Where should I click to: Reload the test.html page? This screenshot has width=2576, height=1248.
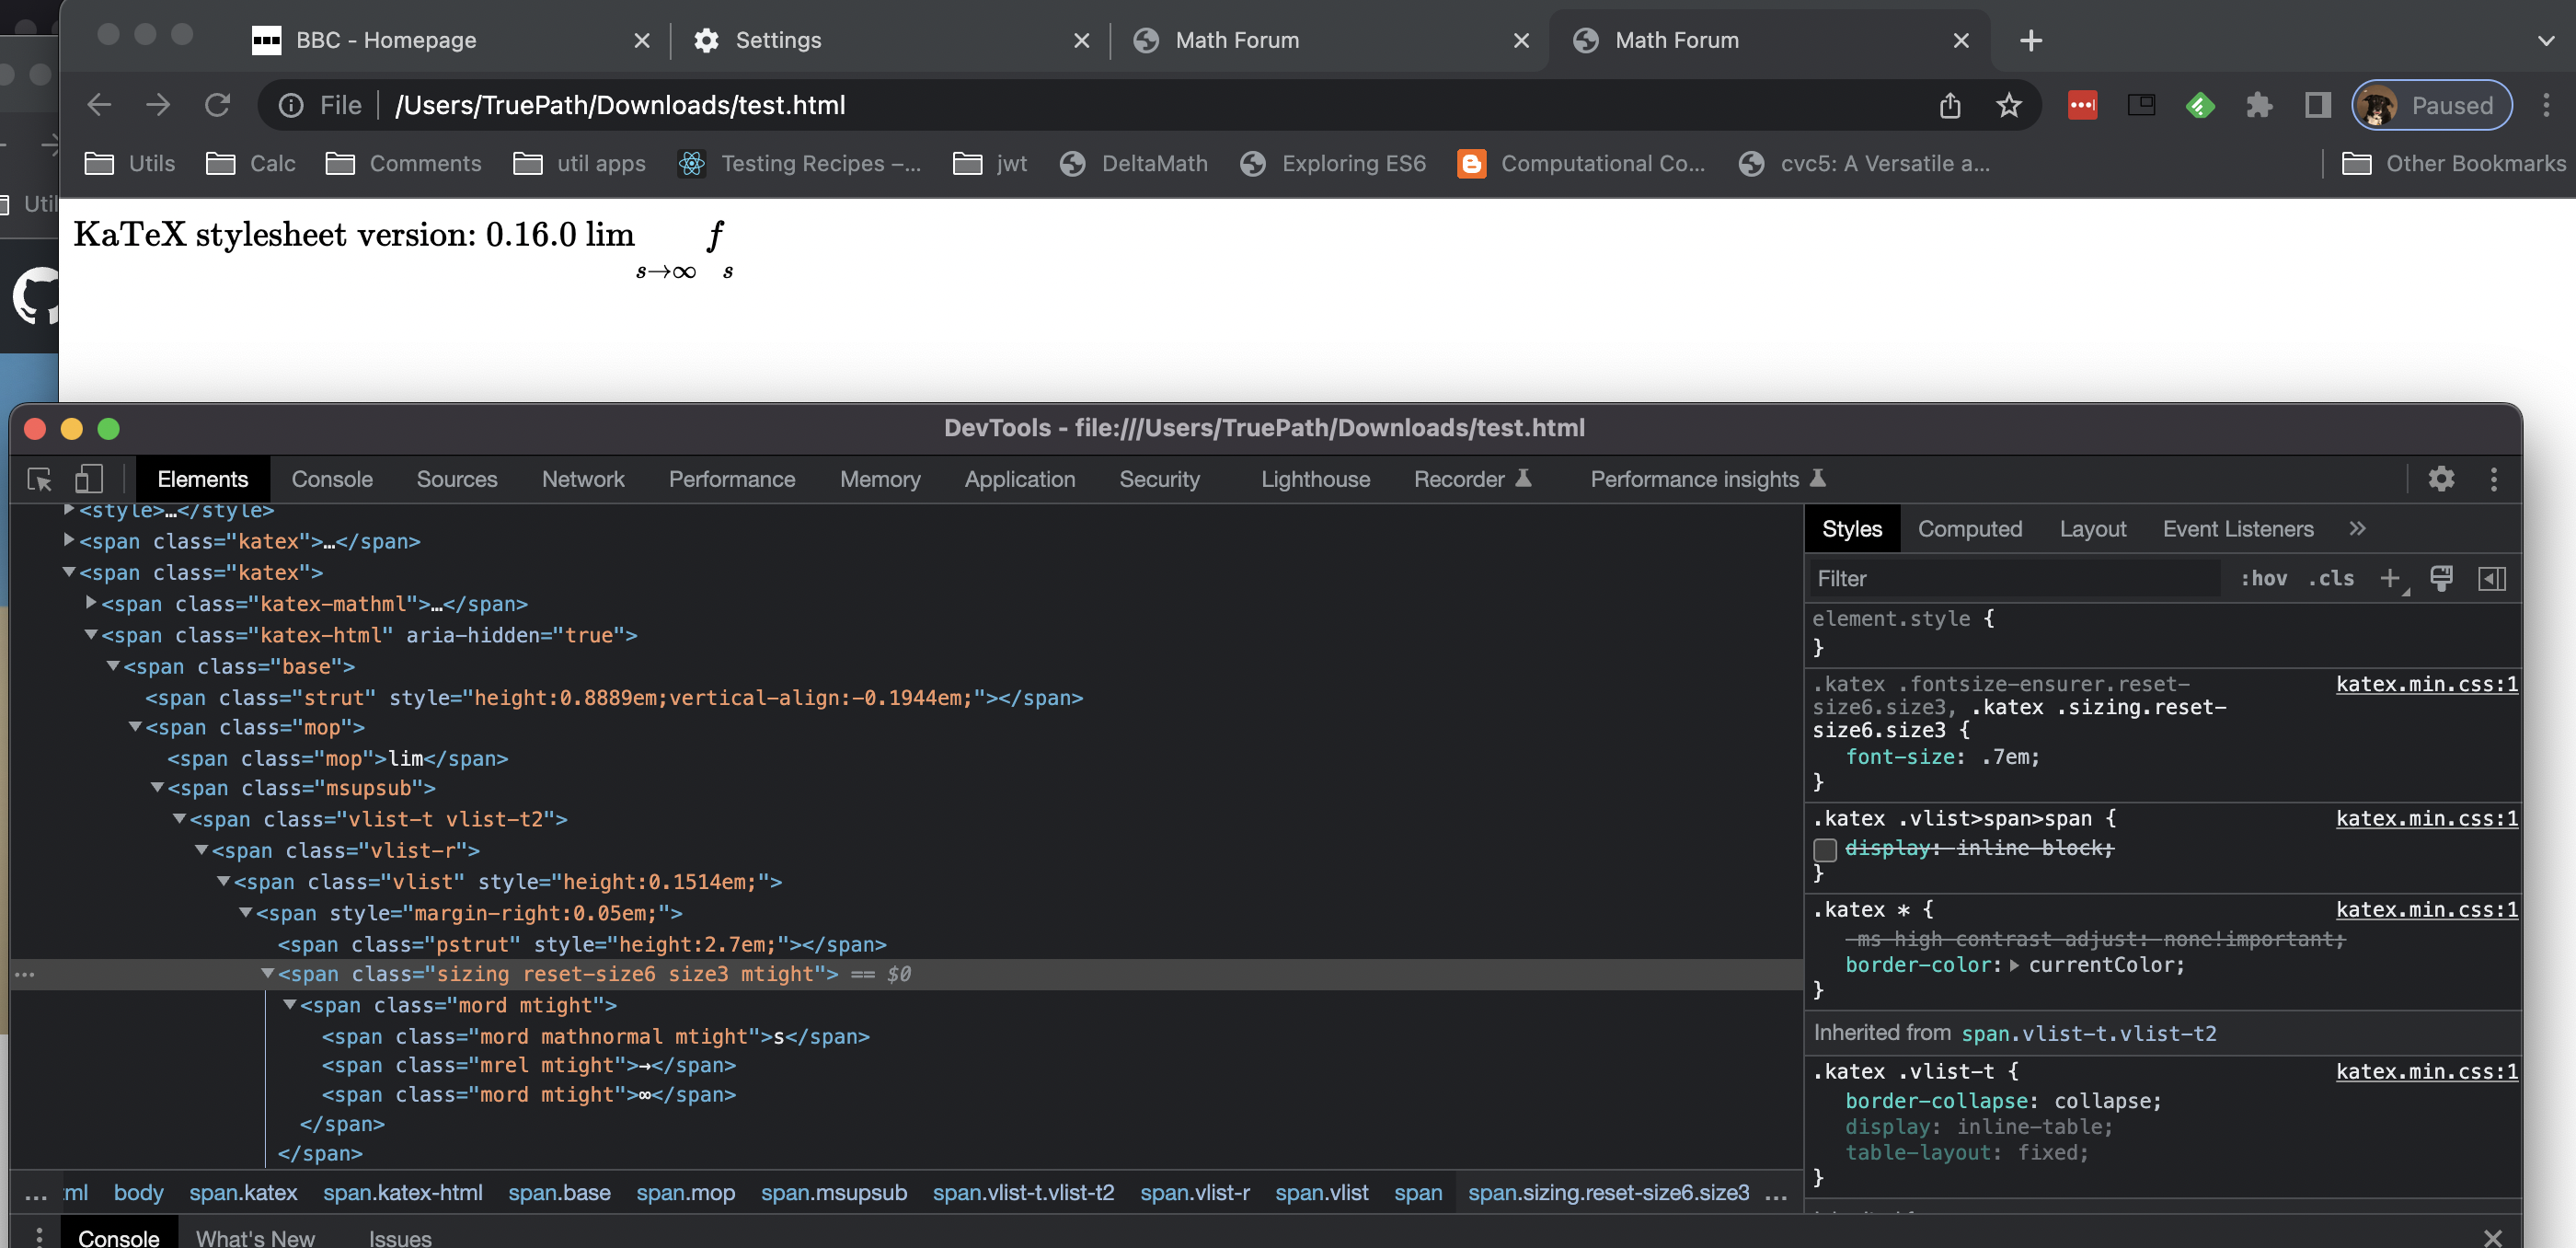tap(218, 104)
